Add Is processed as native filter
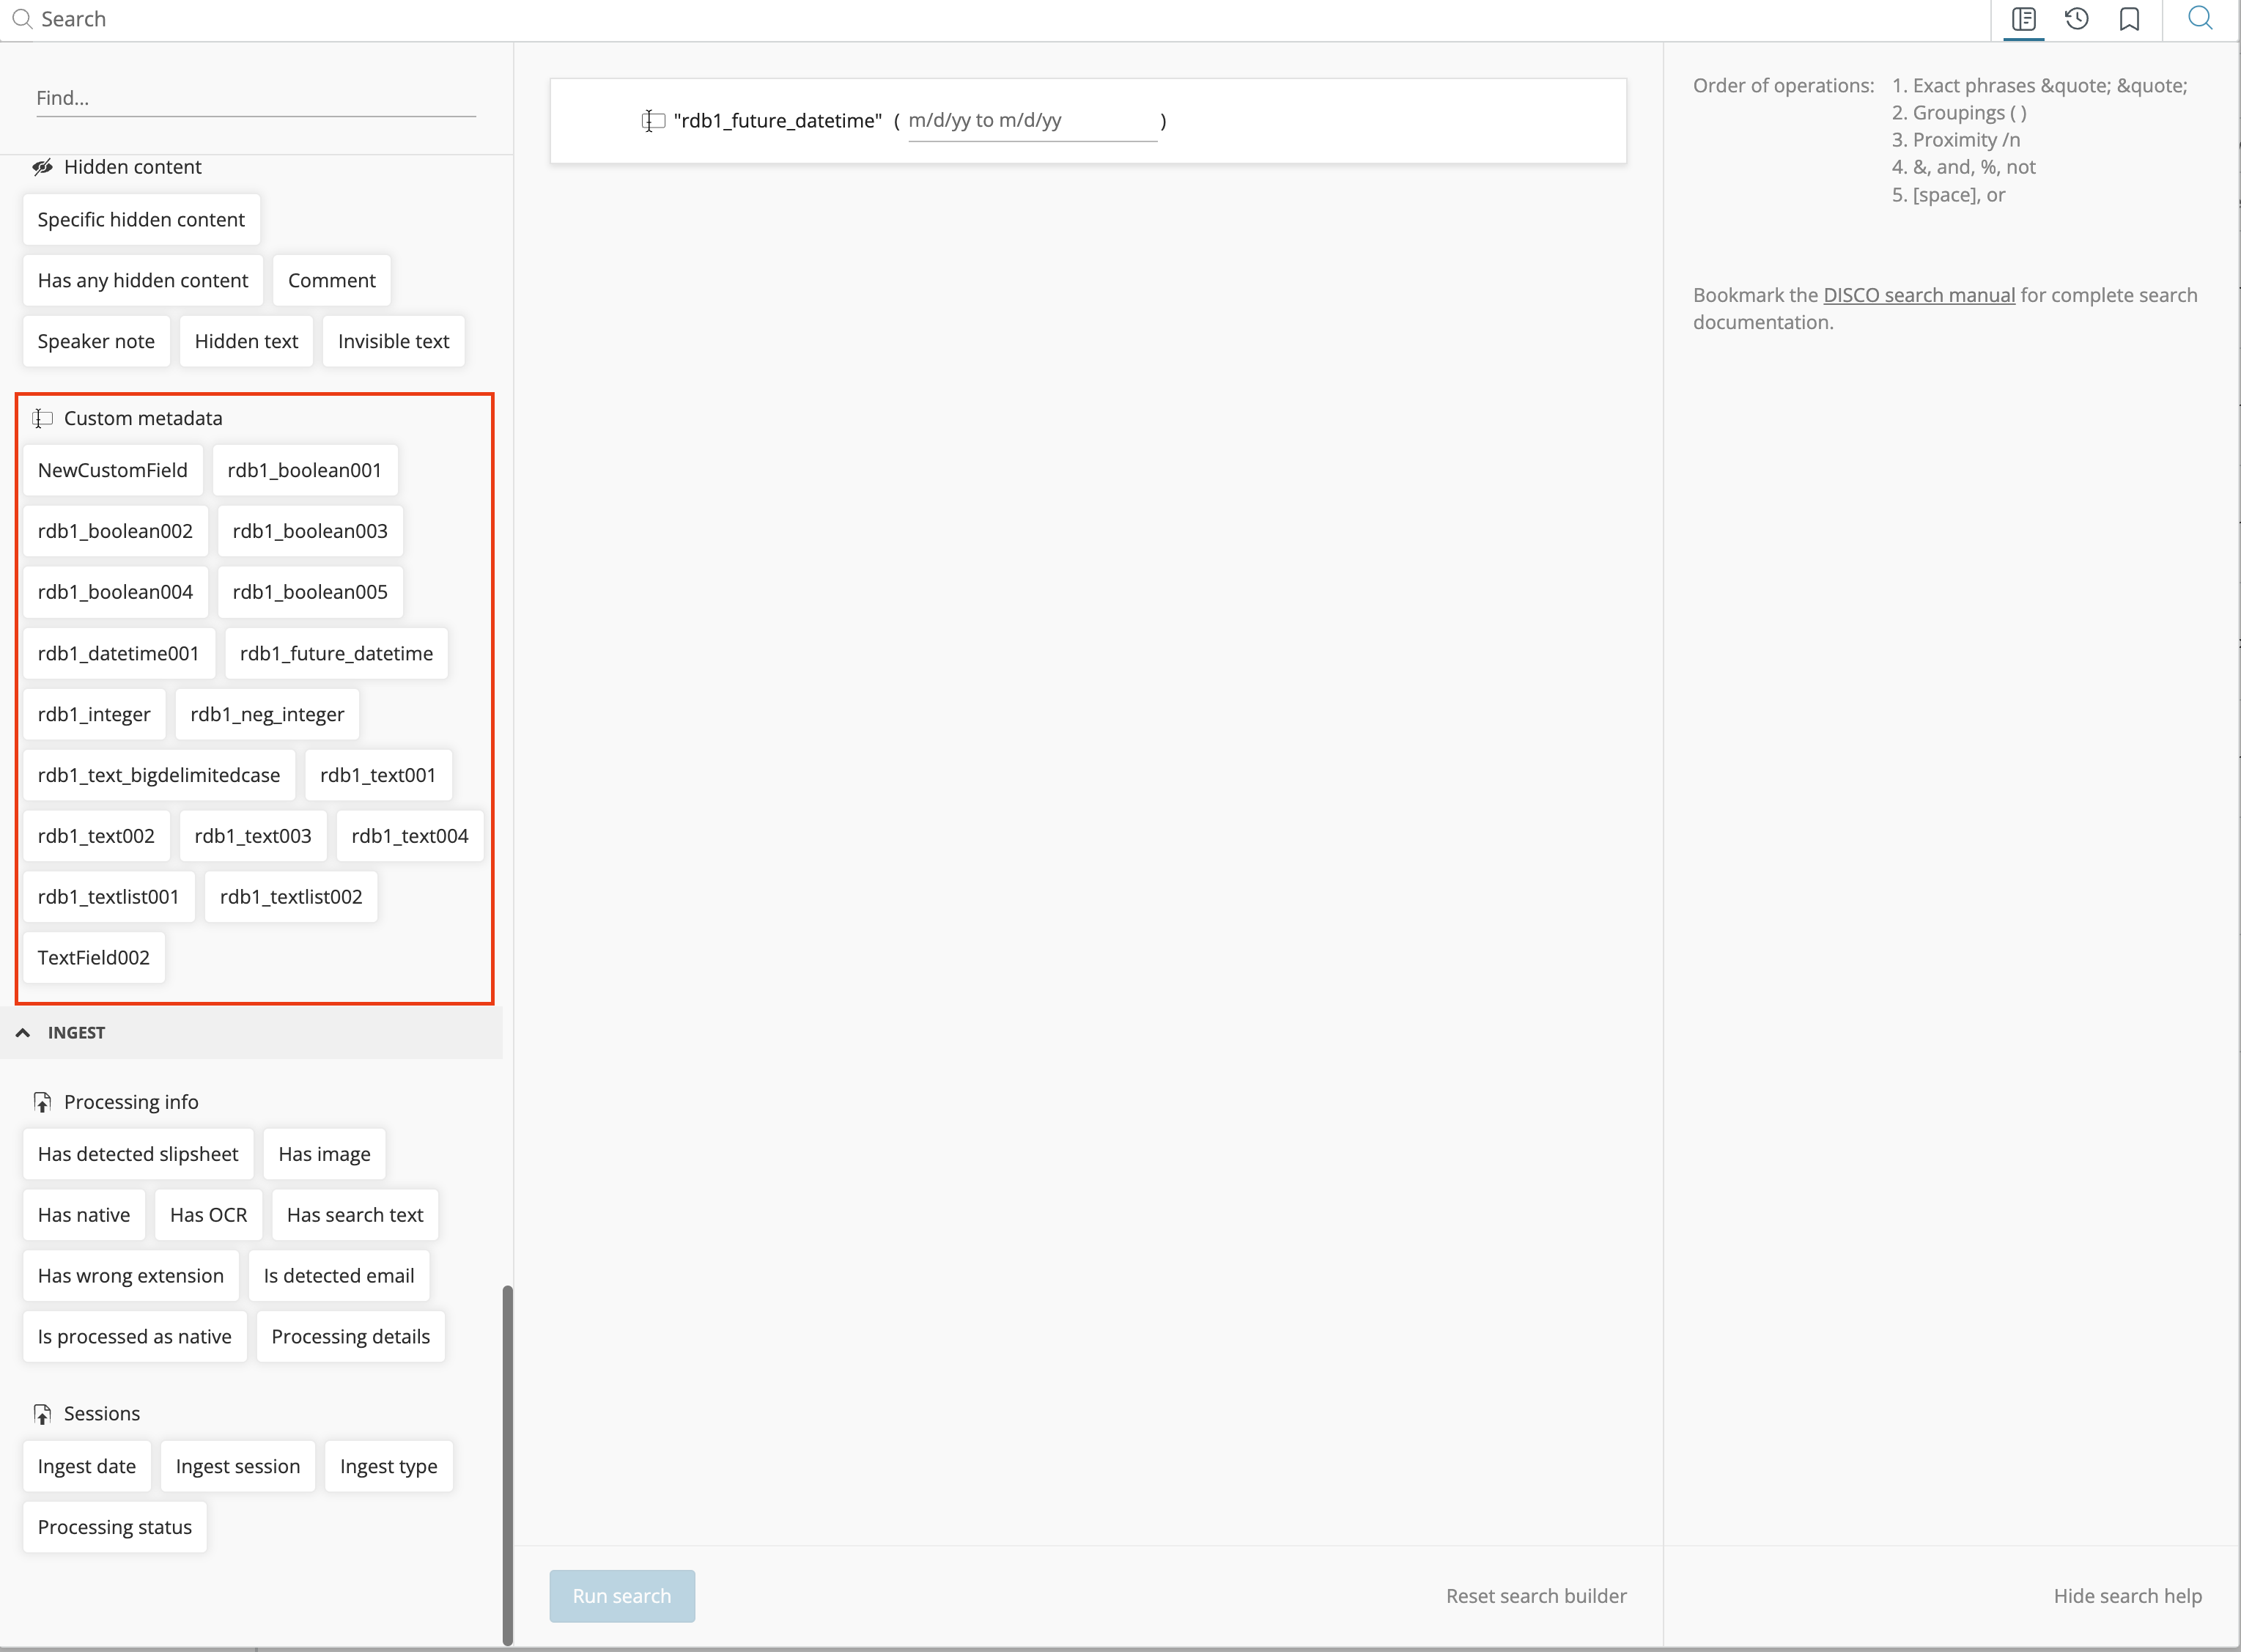The width and height of the screenshot is (2241, 1652). (135, 1337)
